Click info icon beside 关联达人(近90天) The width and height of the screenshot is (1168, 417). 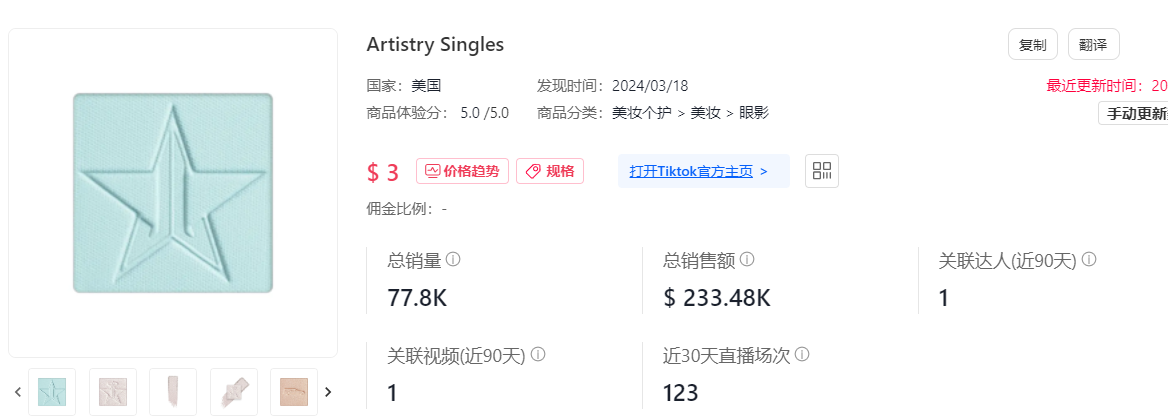coord(1089,260)
